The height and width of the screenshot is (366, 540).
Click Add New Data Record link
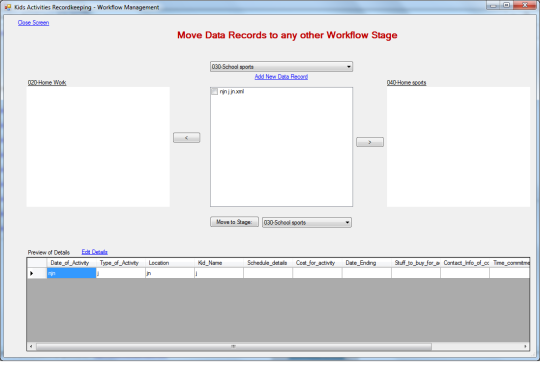click(x=281, y=76)
